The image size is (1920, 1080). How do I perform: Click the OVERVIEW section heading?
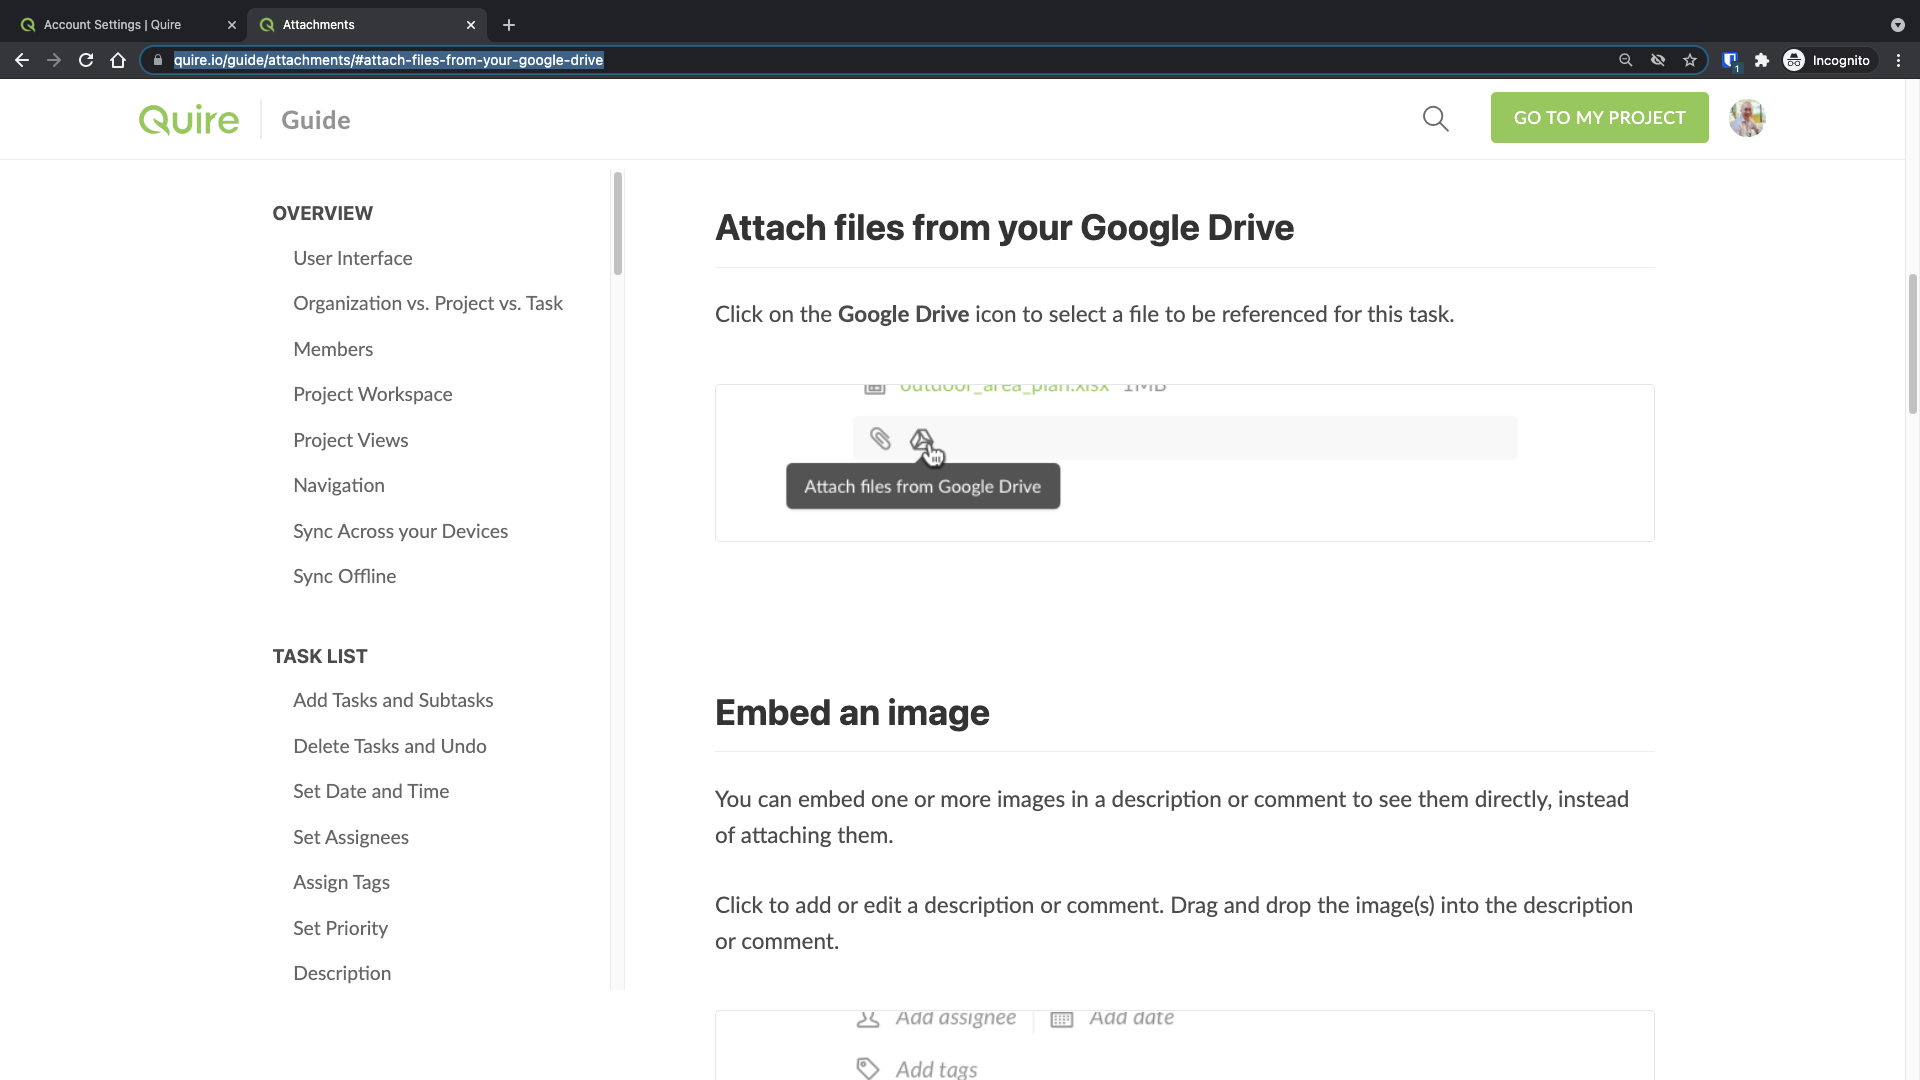point(323,213)
